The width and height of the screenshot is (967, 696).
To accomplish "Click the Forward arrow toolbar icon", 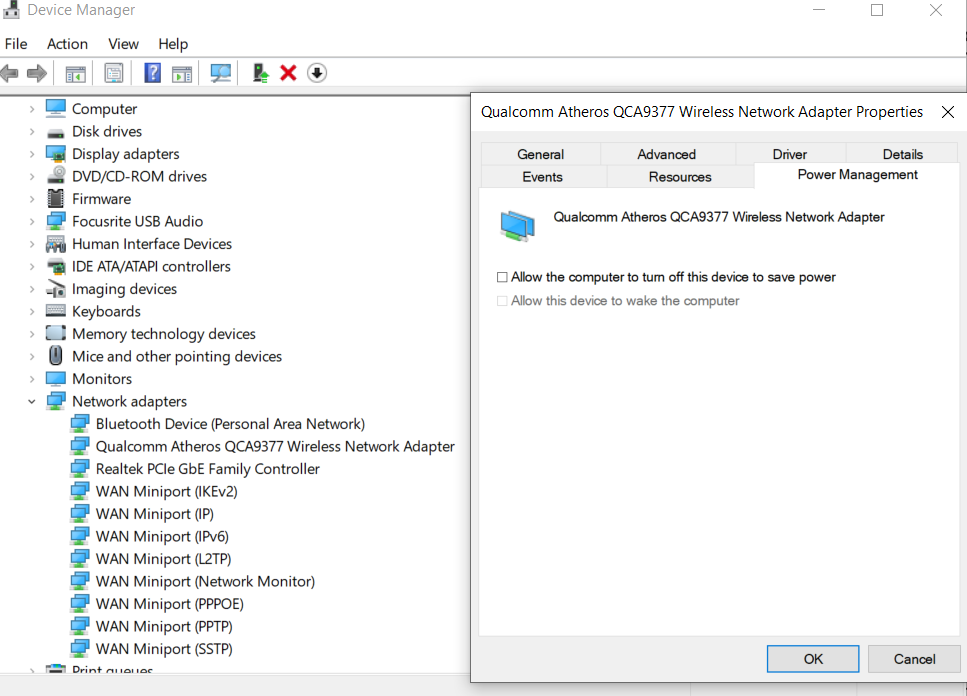I will tap(37, 73).
